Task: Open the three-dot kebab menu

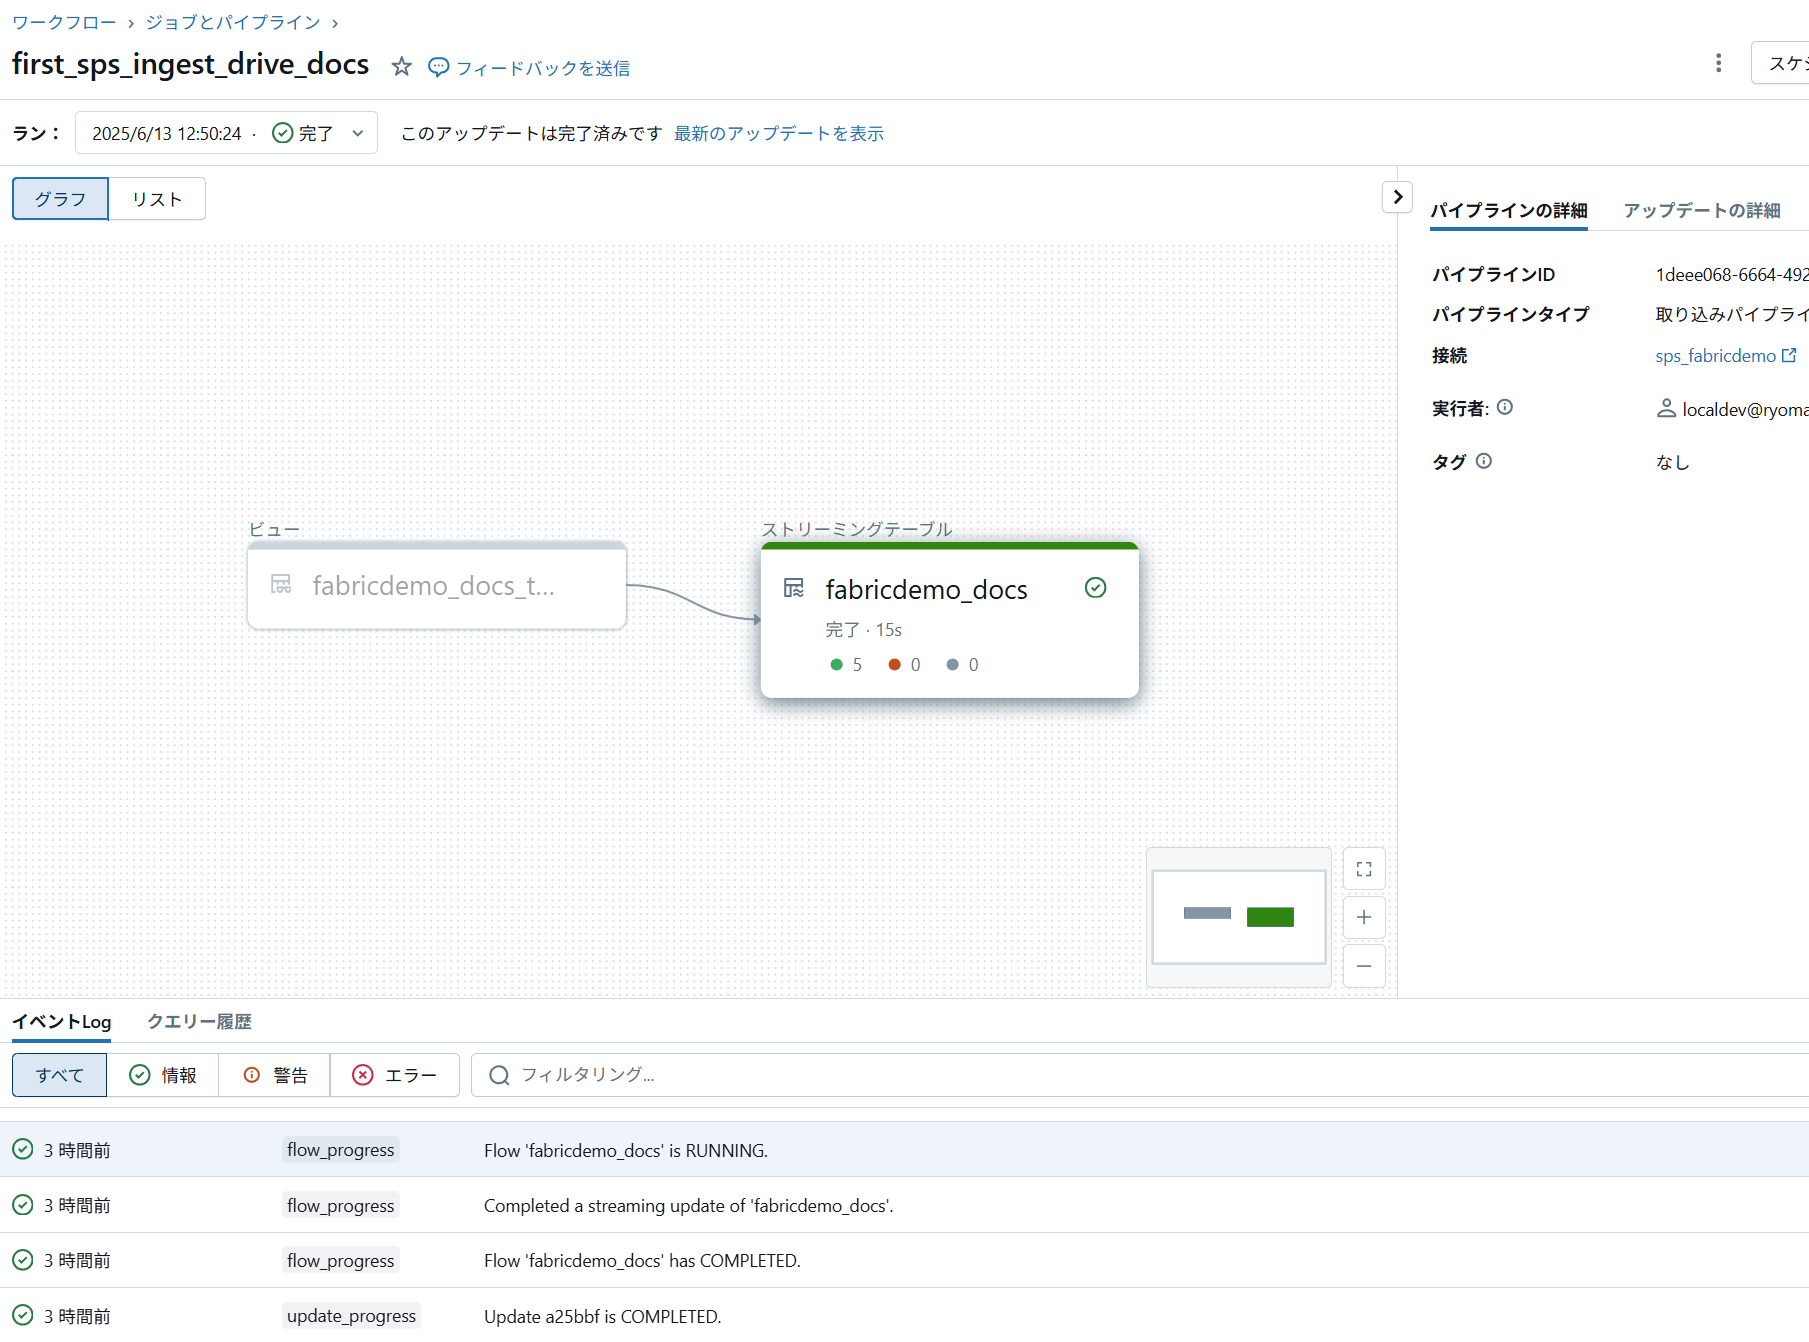Action: 1718,63
